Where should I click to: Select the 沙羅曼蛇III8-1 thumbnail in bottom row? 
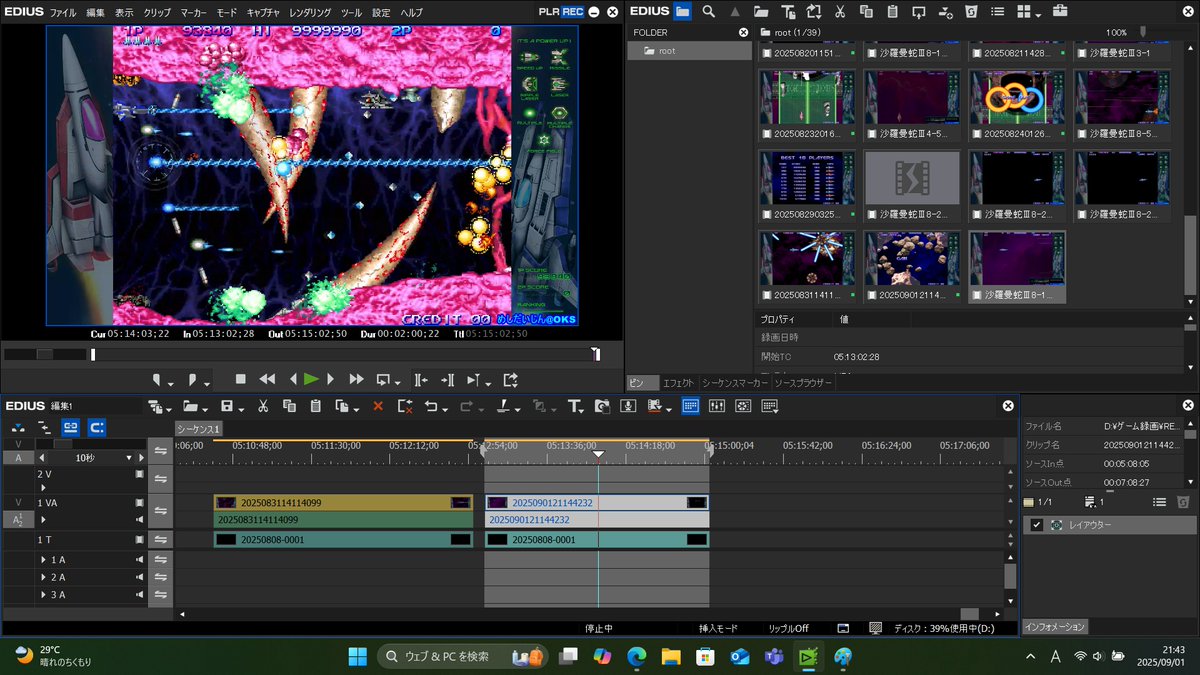pyautogui.click(x=1017, y=267)
